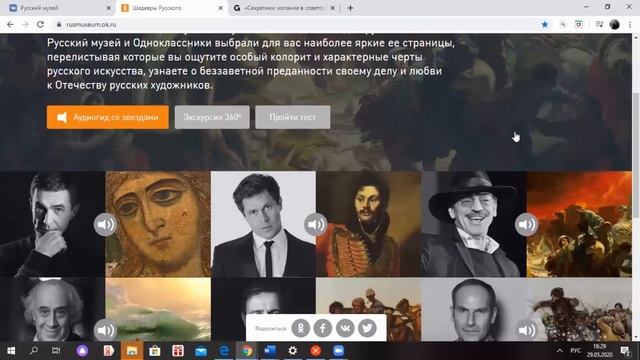The height and width of the screenshot is (360, 640).
Task: Open the hussar portrait painting thumbnail
Action: (369, 224)
